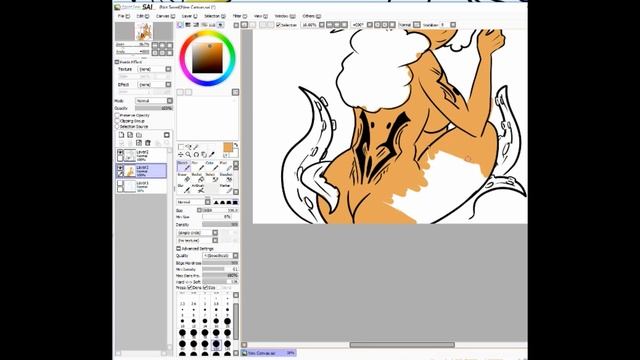Open the brush Quality dropdown

tap(220, 256)
